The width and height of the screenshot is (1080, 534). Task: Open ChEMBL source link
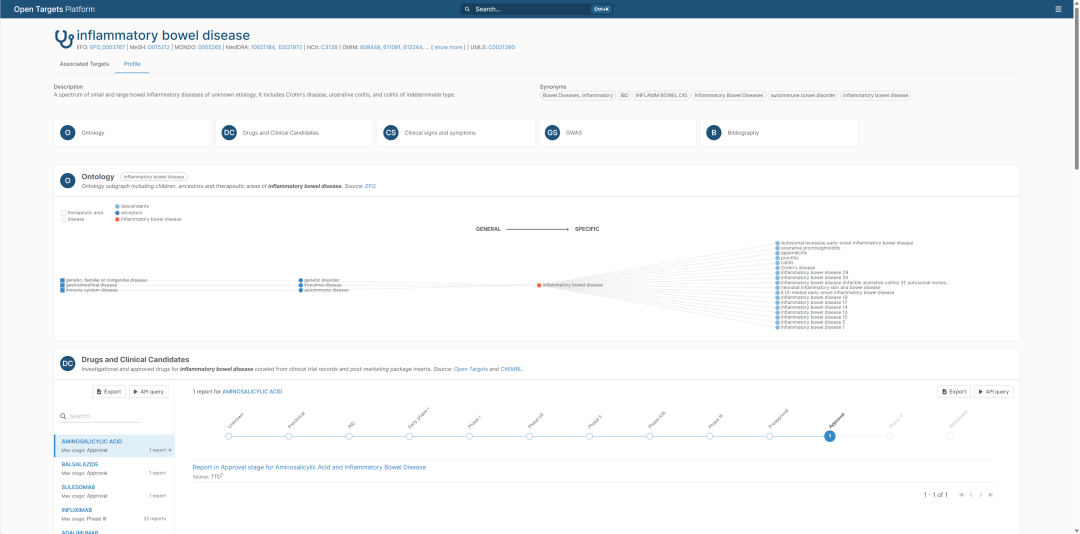[x=511, y=369]
